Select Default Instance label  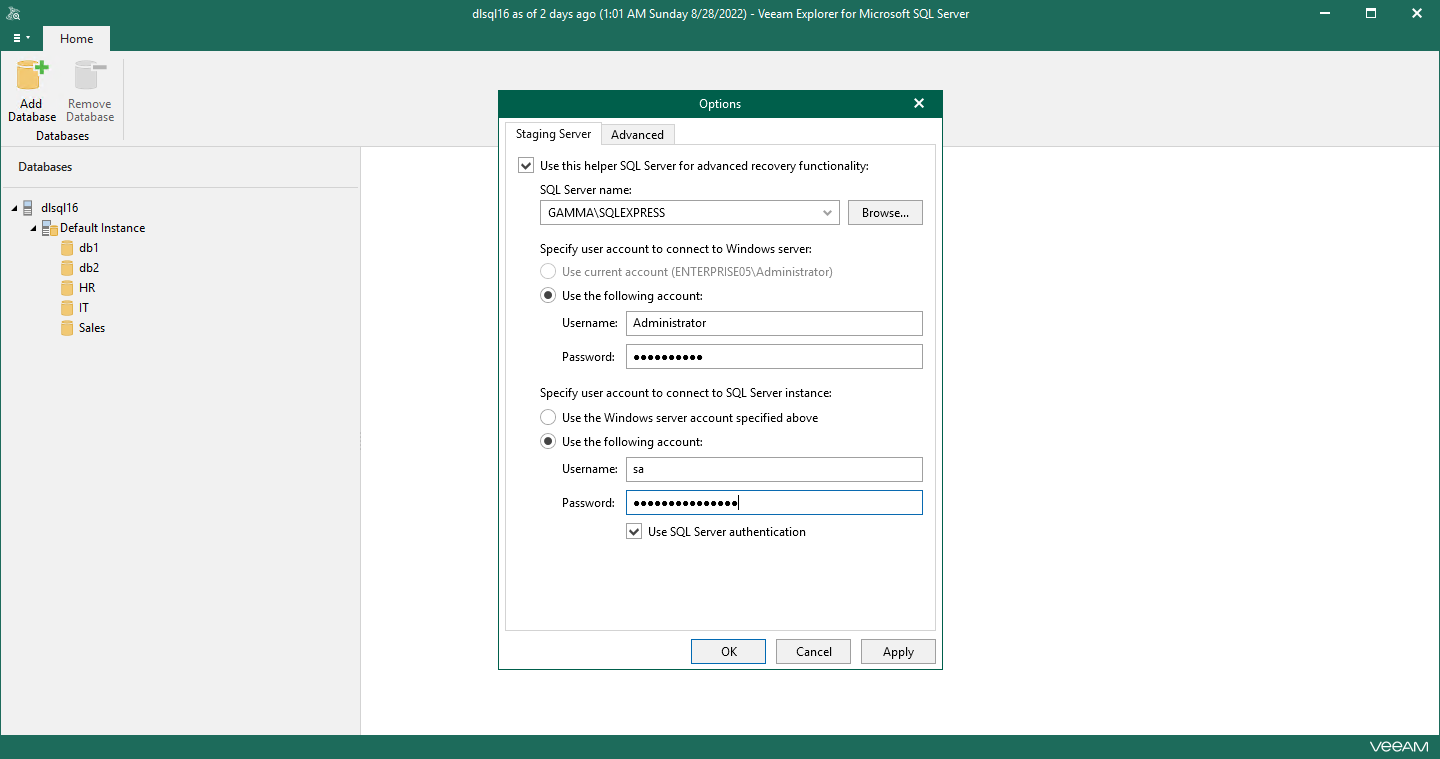pos(102,228)
